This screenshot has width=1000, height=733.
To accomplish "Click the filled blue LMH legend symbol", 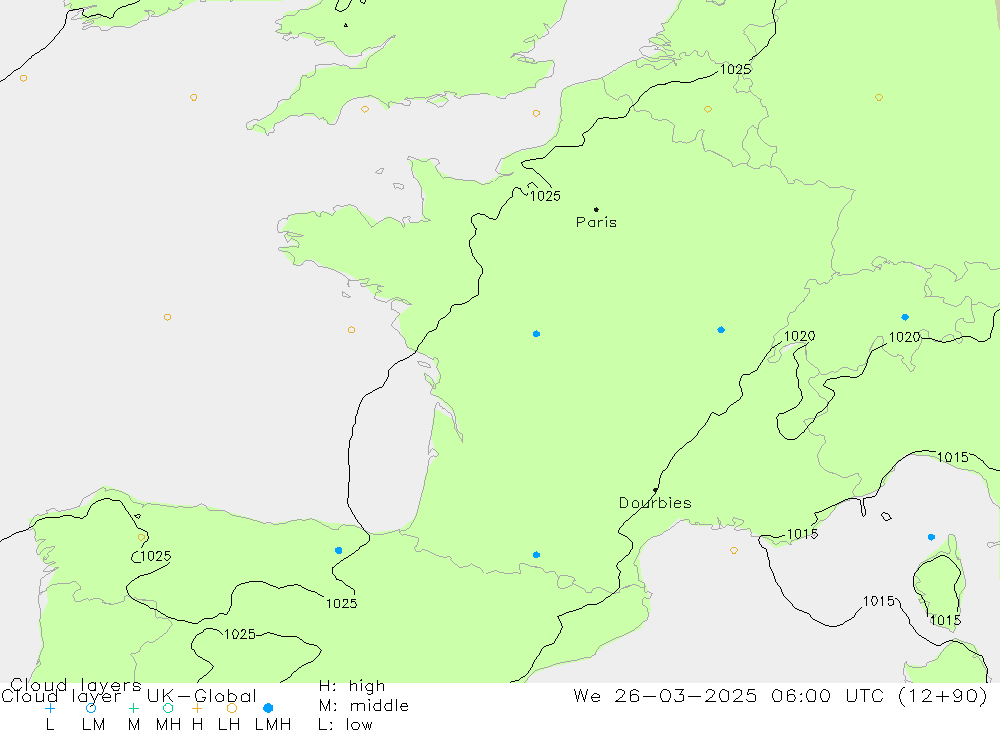I will (x=268, y=708).
